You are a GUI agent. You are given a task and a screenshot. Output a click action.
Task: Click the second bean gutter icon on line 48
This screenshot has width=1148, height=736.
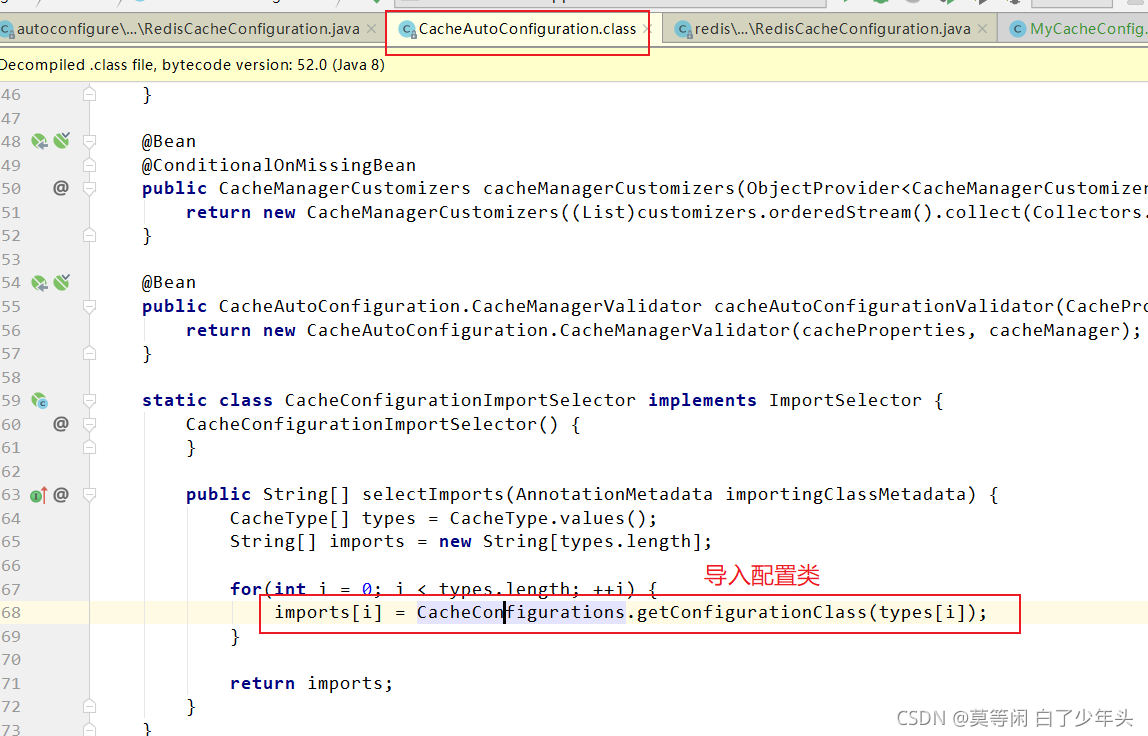62,140
